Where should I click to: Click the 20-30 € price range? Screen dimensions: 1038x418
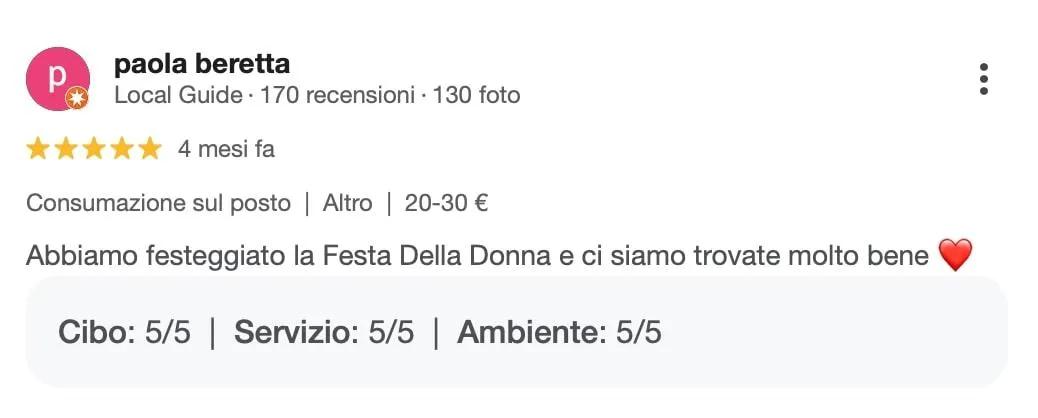pyautogui.click(x=446, y=203)
